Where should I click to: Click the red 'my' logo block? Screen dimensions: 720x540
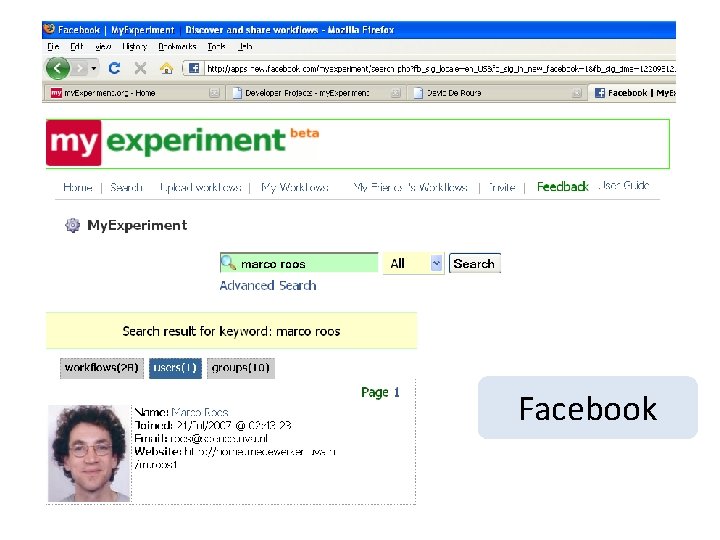pos(73,142)
